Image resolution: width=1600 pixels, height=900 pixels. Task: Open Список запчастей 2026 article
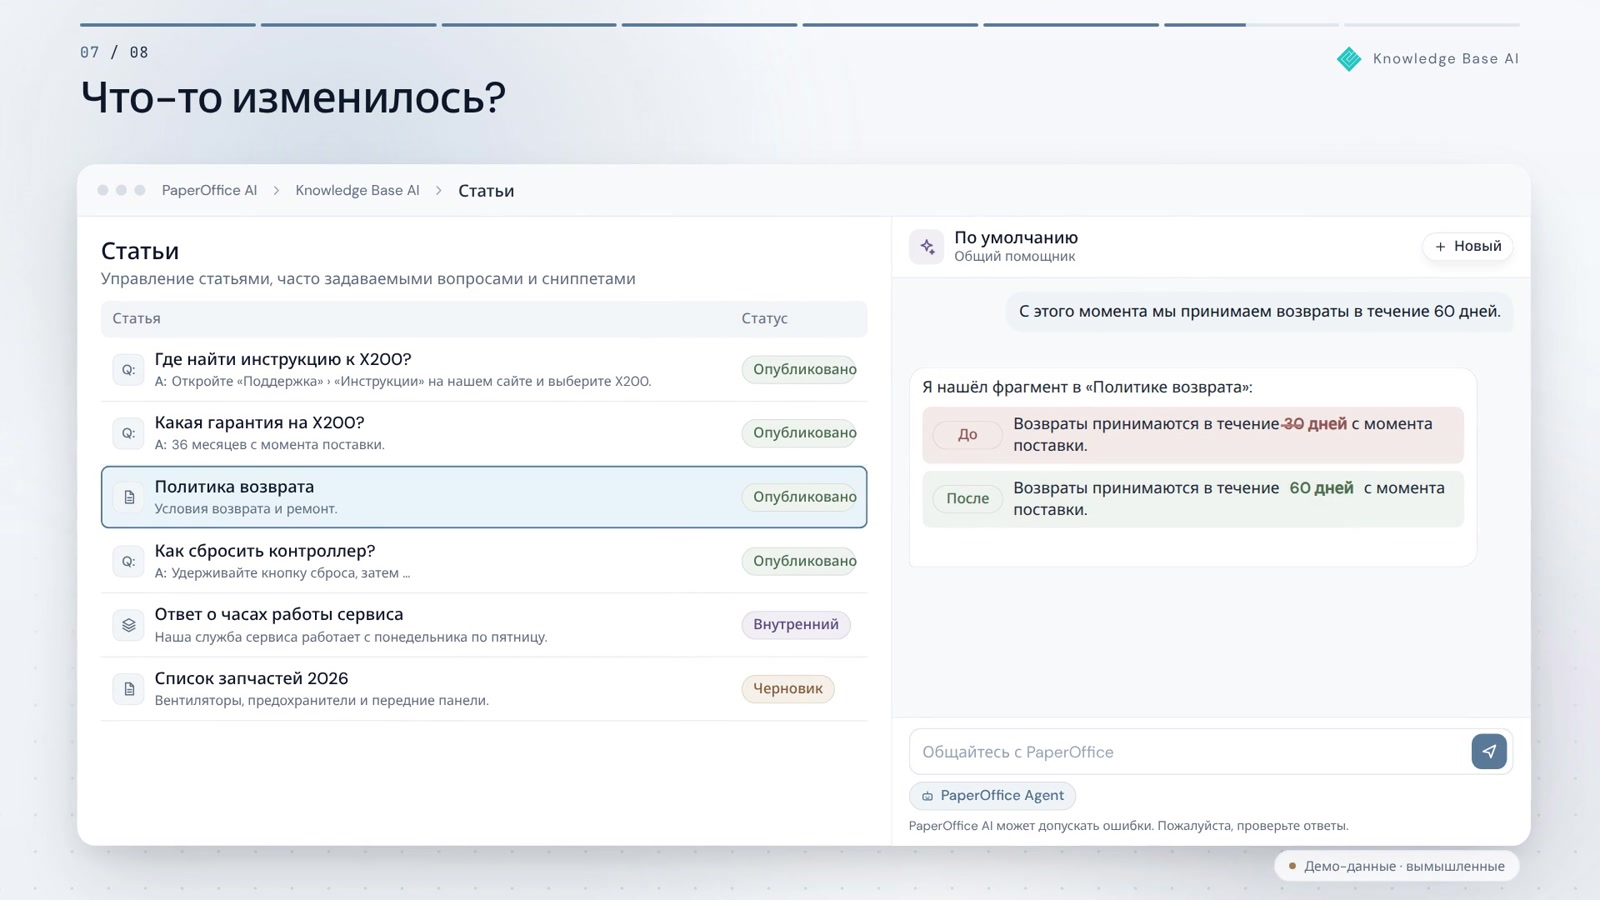coord(251,678)
